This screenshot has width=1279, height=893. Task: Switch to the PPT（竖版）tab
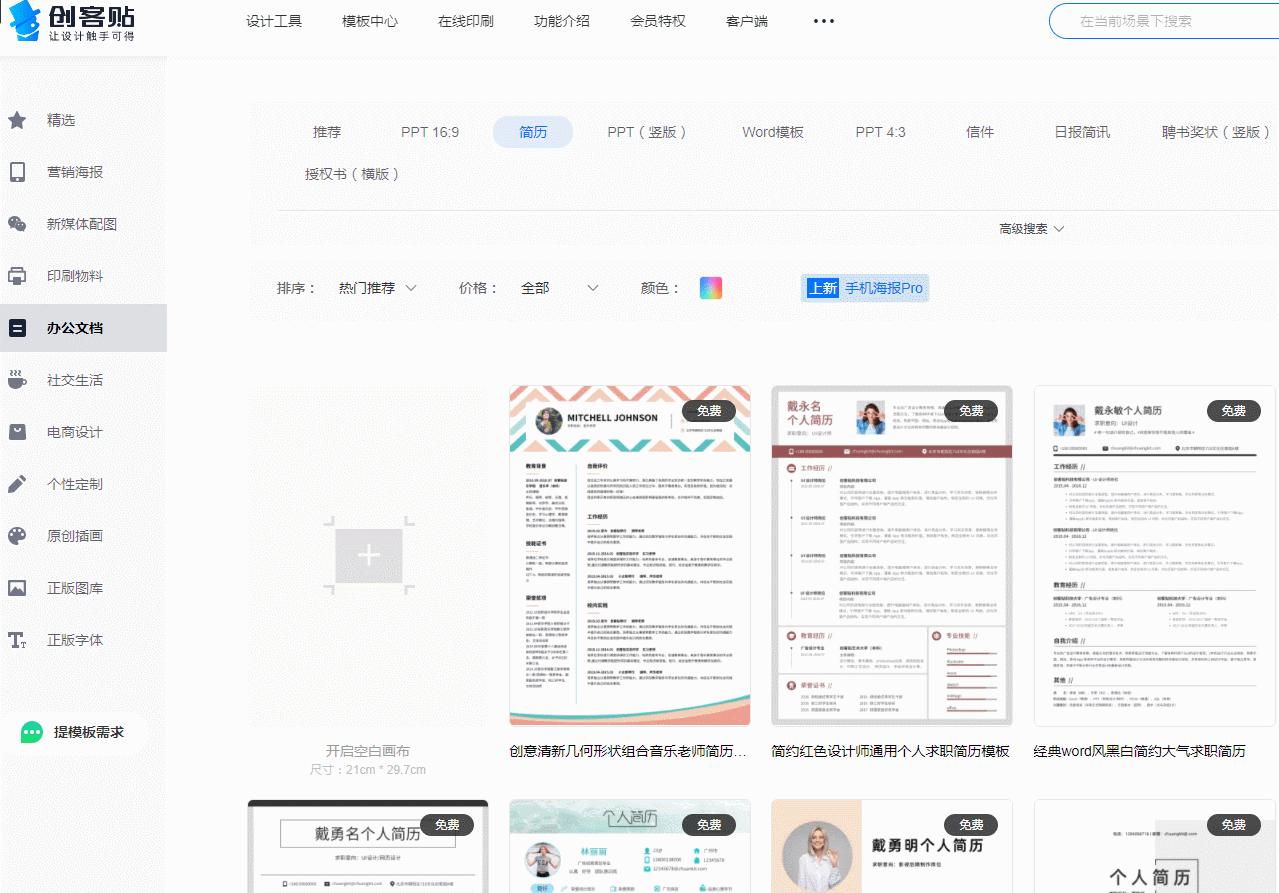click(x=648, y=132)
